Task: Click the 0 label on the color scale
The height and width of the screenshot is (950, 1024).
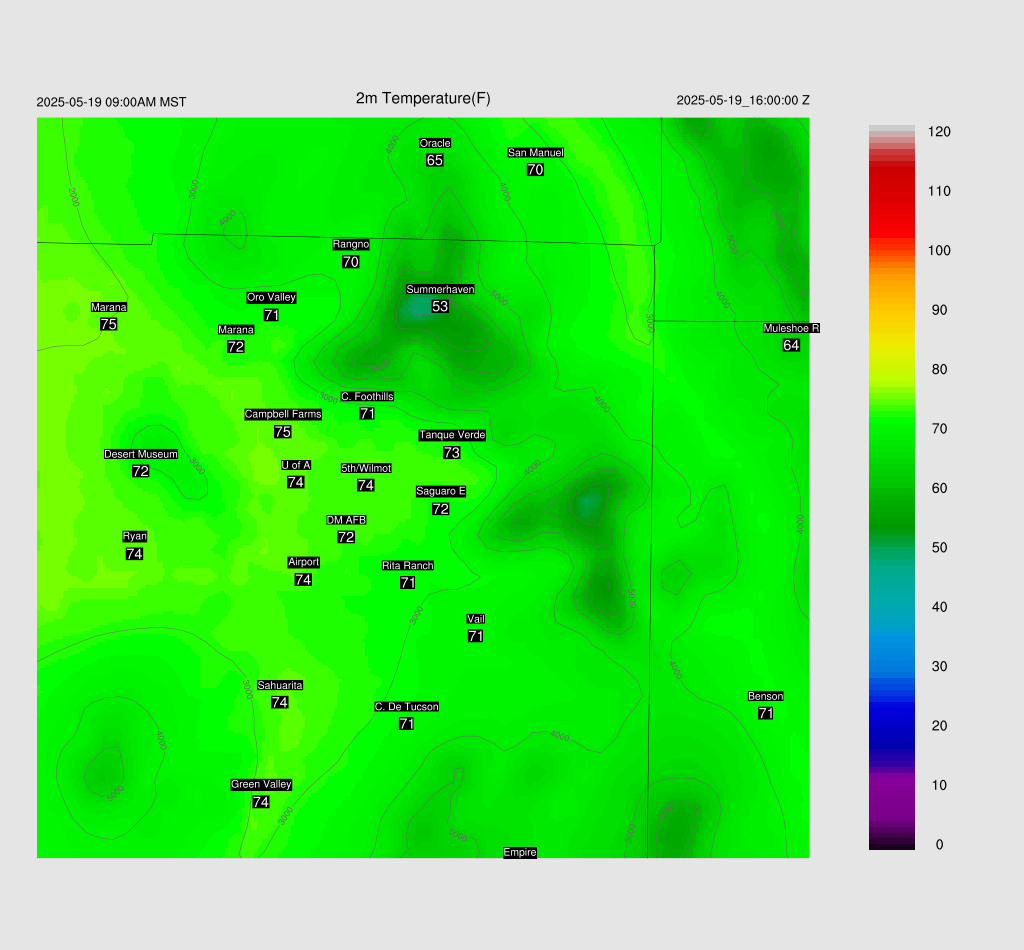Action: pos(939,845)
